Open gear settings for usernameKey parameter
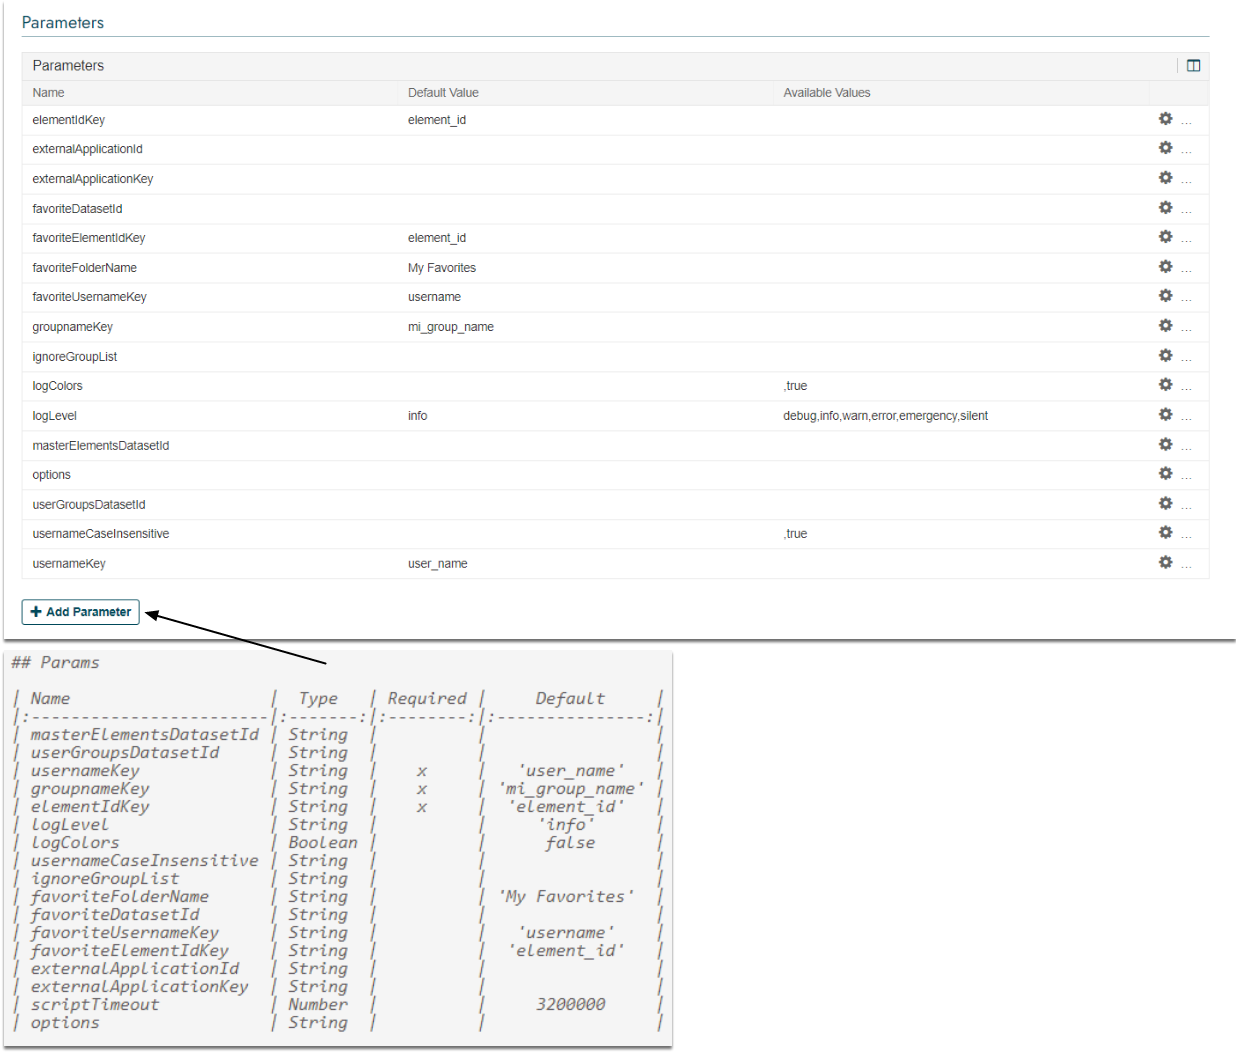The image size is (1236, 1052). point(1165,563)
